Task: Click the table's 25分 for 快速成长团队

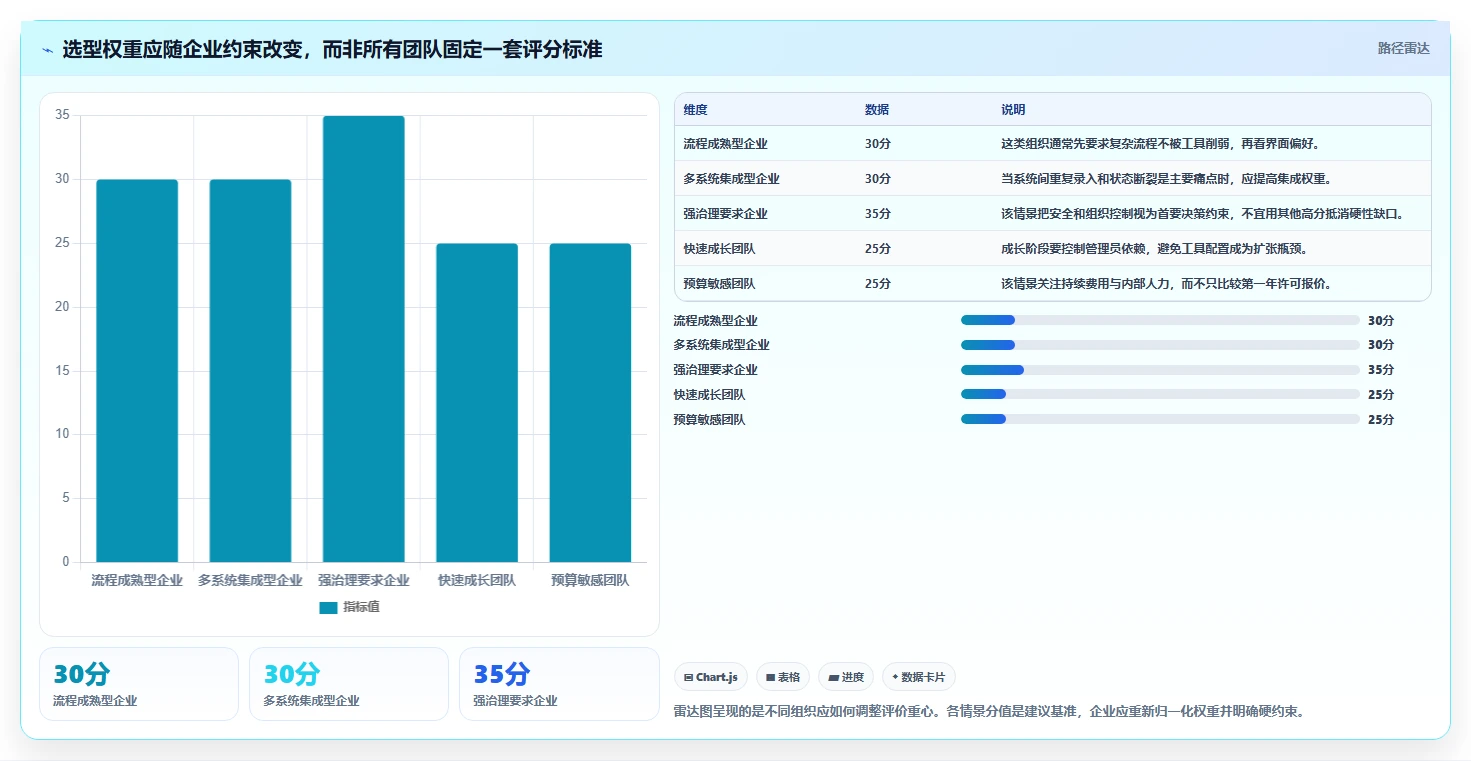Action: (x=878, y=249)
